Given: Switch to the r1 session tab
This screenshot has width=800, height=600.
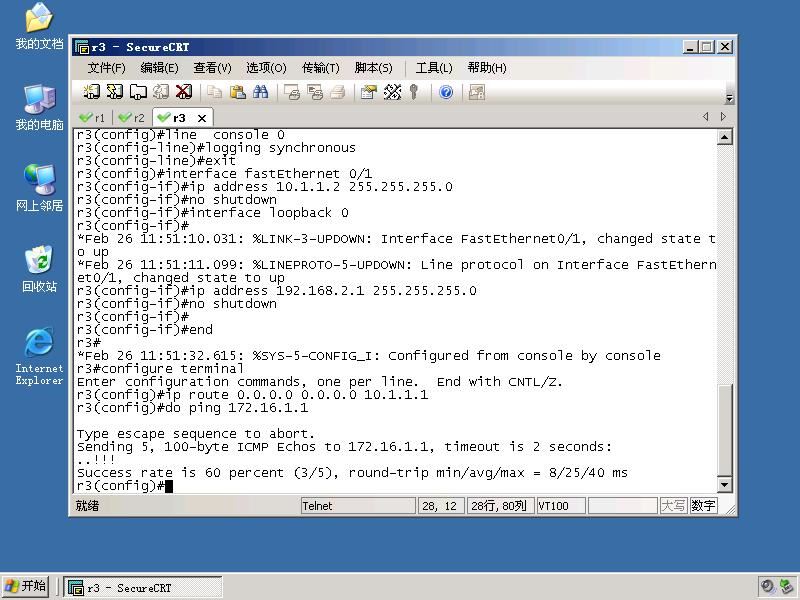Looking at the screenshot, I should [x=92, y=118].
